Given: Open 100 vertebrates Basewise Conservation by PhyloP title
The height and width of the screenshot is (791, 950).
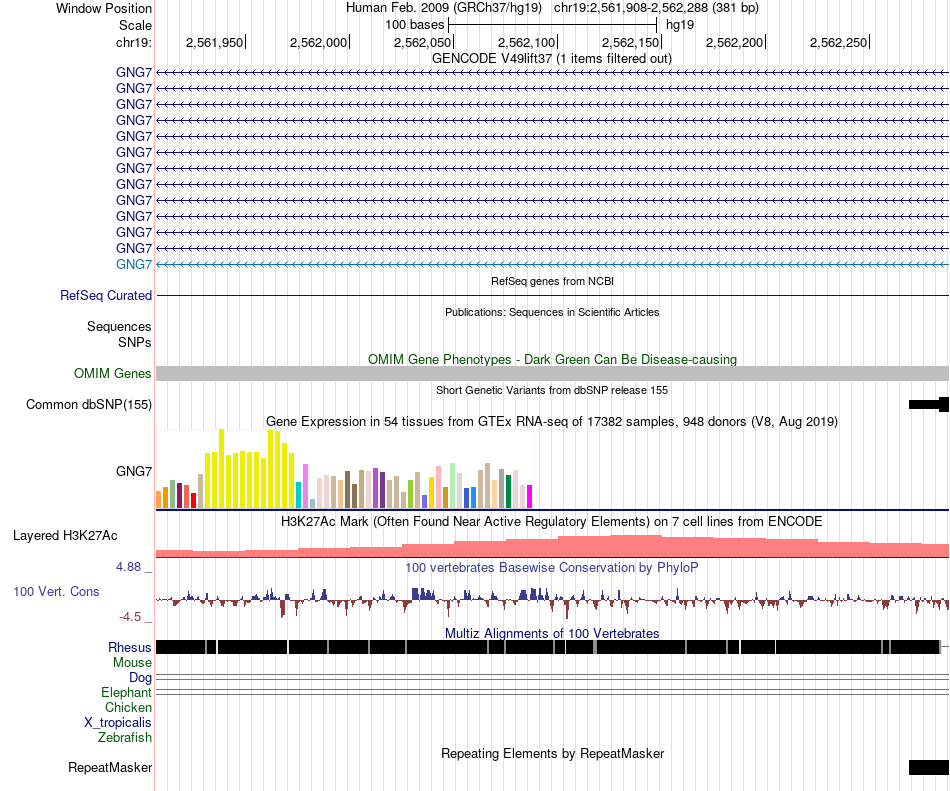Looking at the screenshot, I should 551,568.
